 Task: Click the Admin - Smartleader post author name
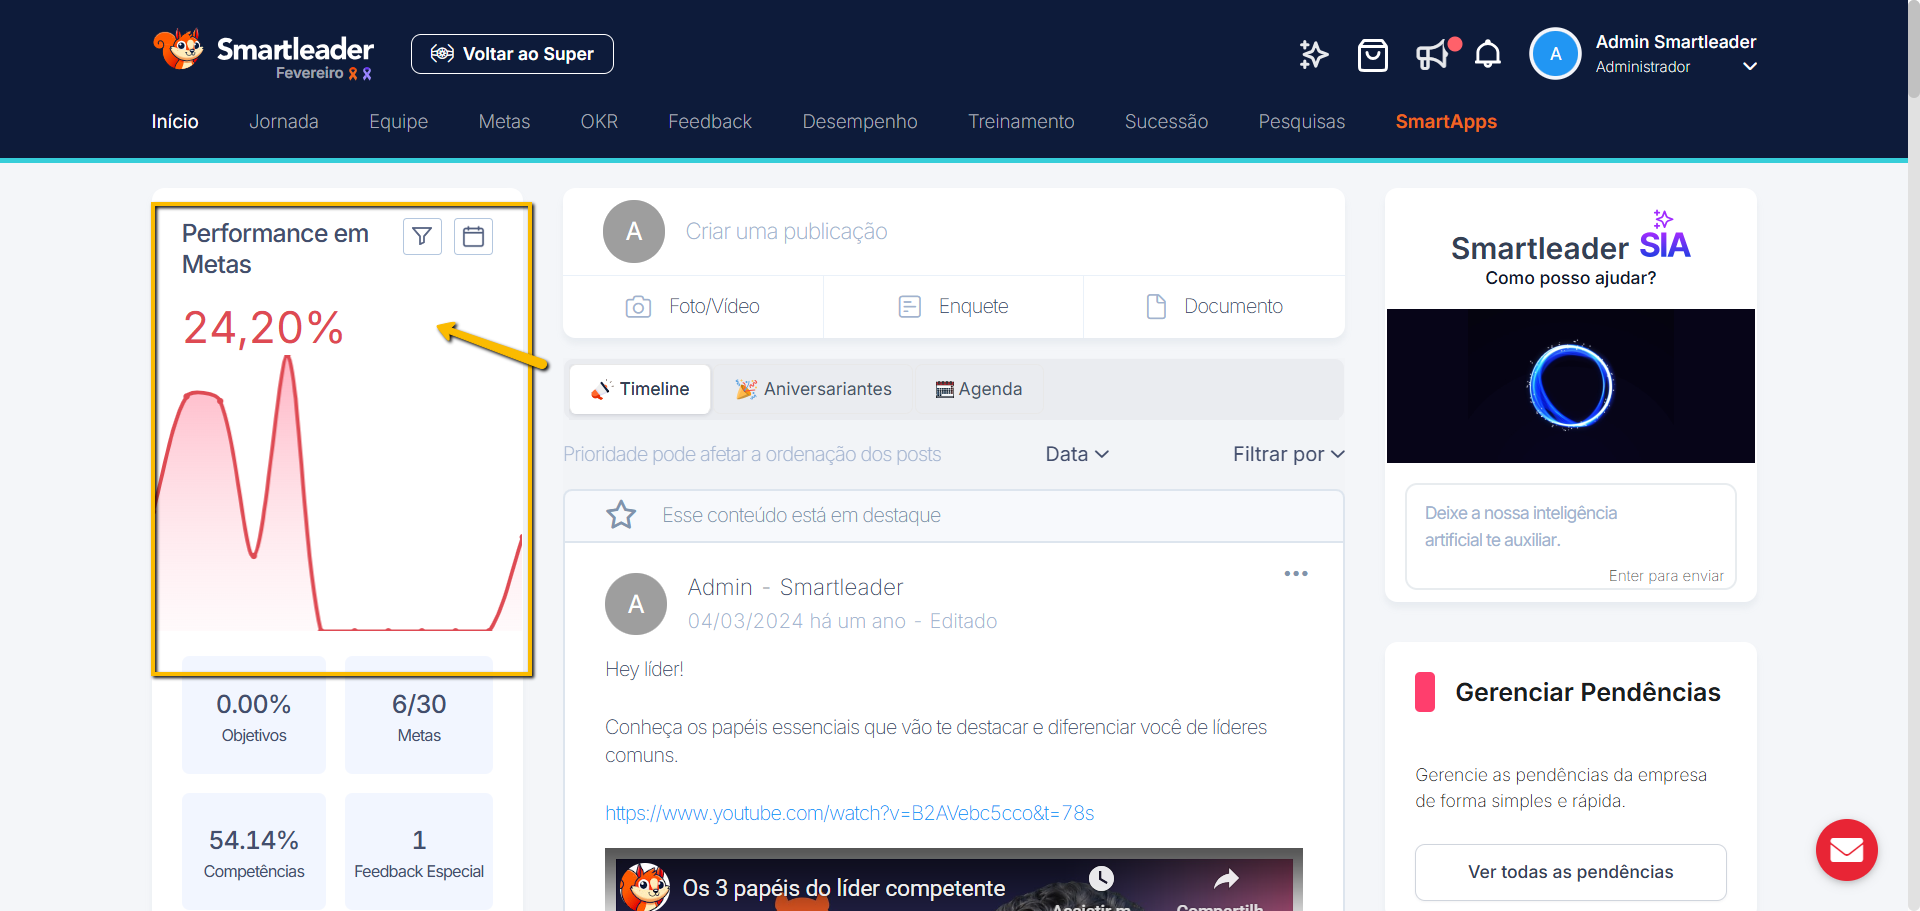pyautogui.click(x=795, y=587)
